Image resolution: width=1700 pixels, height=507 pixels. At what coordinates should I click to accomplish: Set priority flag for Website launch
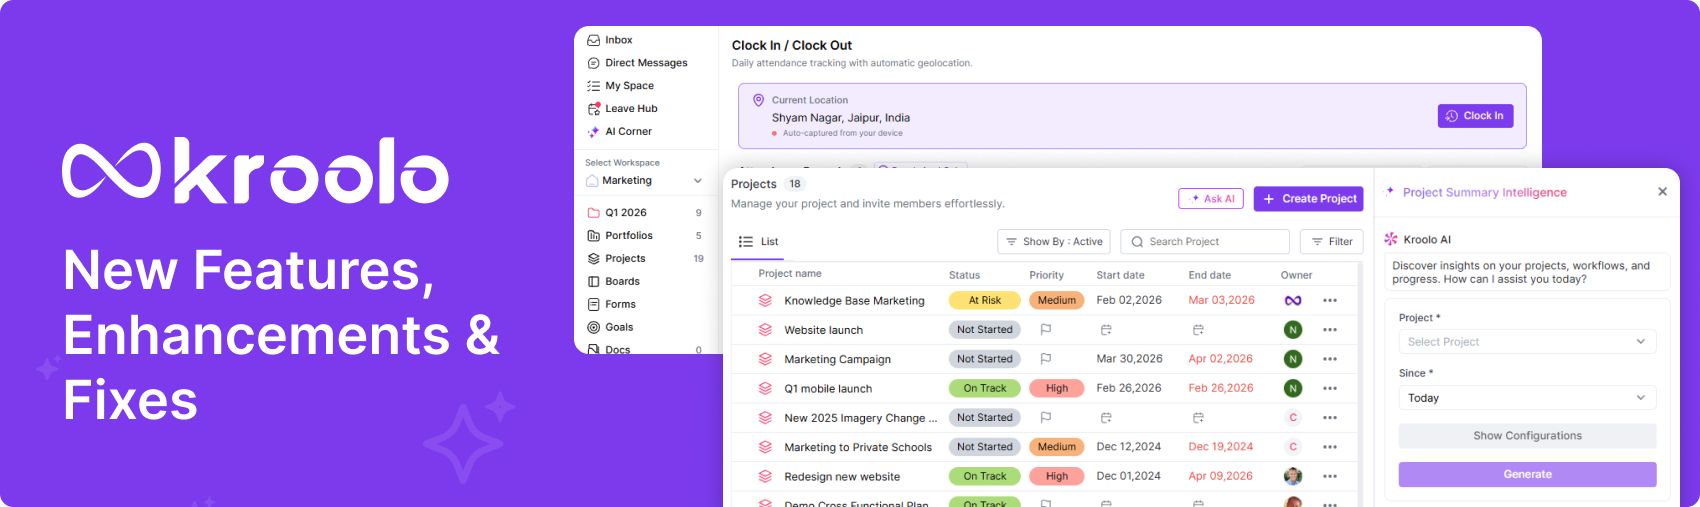[x=1045, y=330]
